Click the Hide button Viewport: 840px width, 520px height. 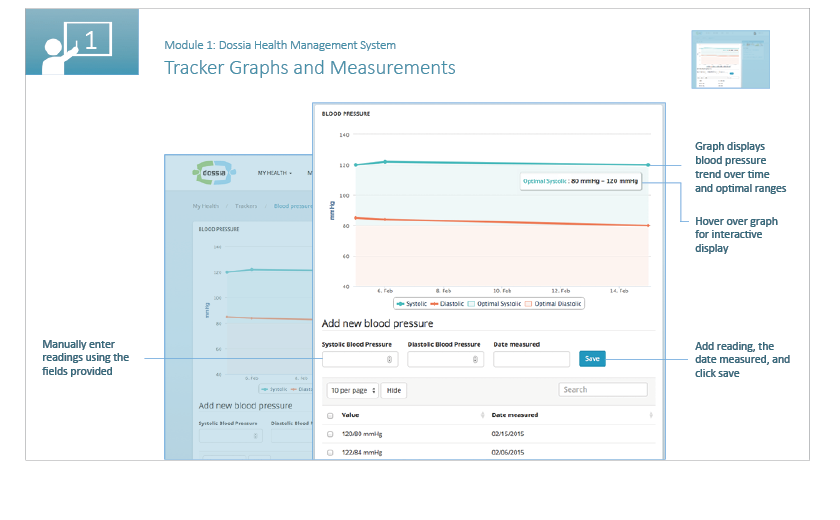point(394,390)
